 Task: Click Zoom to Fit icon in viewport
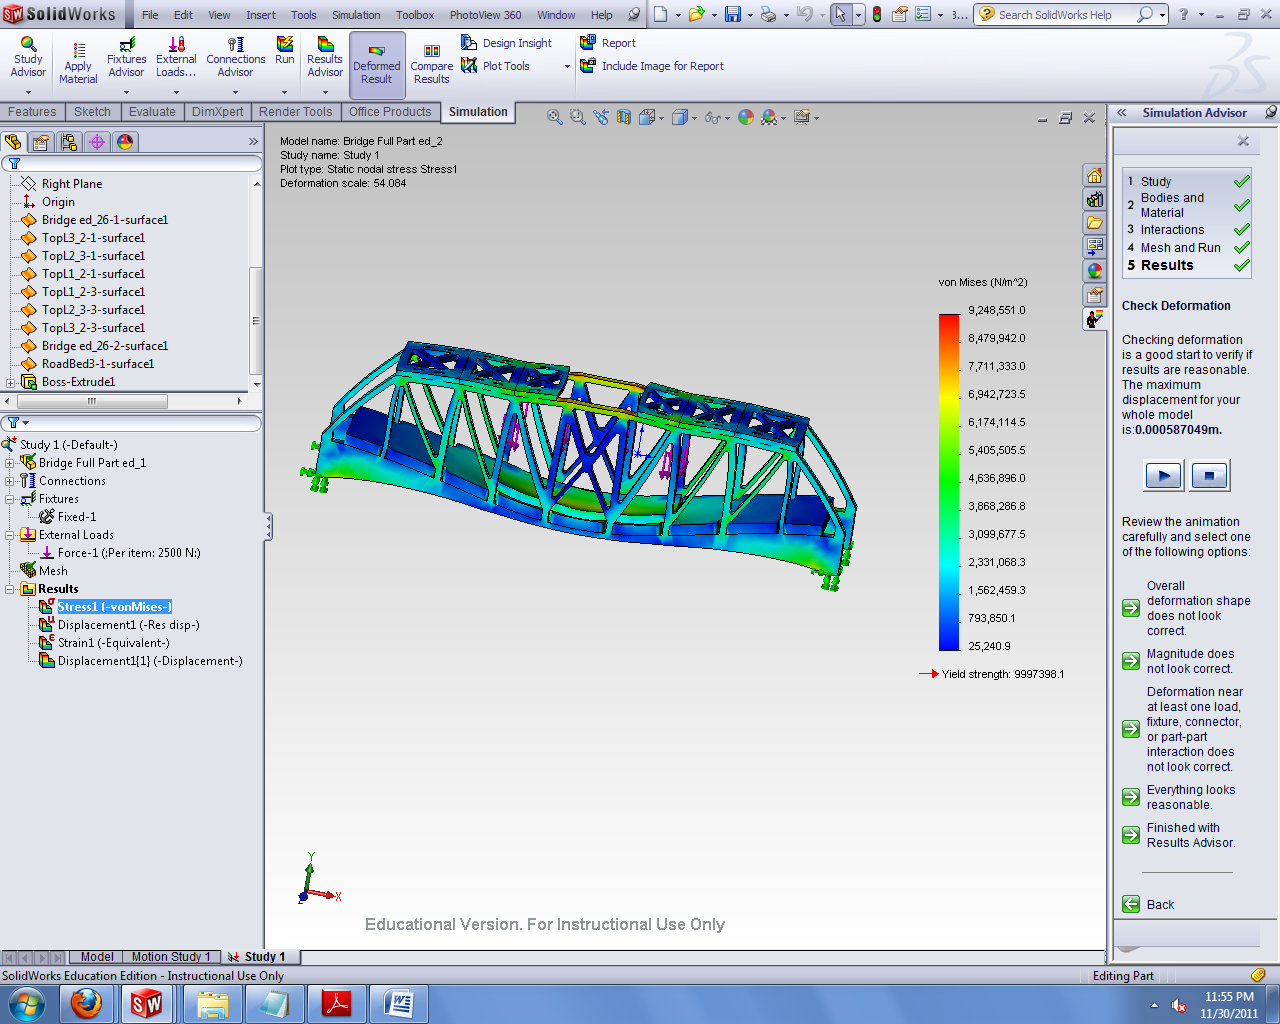[554, 117]
